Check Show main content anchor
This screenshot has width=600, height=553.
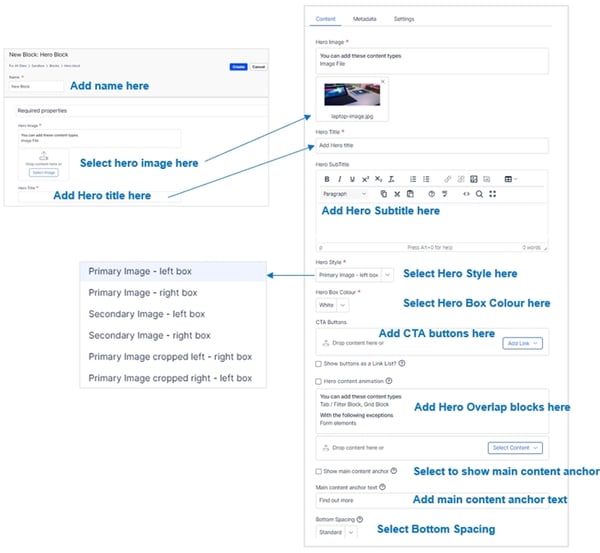(x=319, y=471)
